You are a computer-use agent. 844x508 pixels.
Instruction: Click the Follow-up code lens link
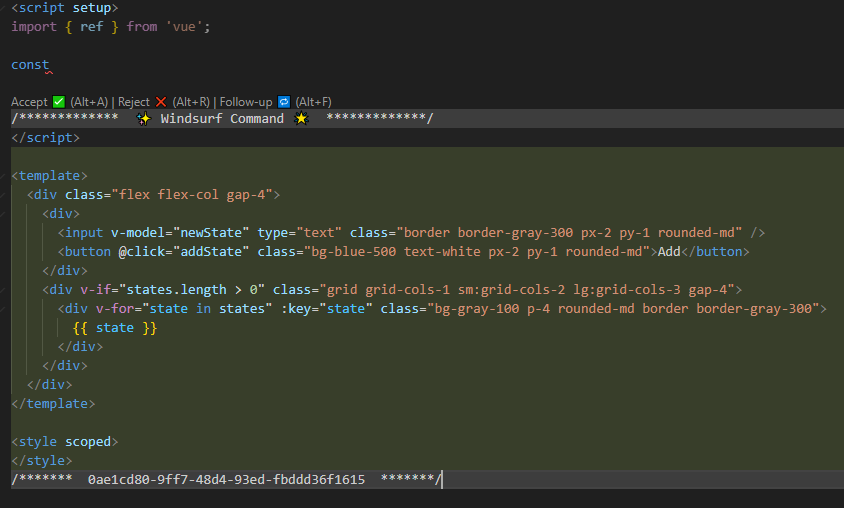pos(246,102)
